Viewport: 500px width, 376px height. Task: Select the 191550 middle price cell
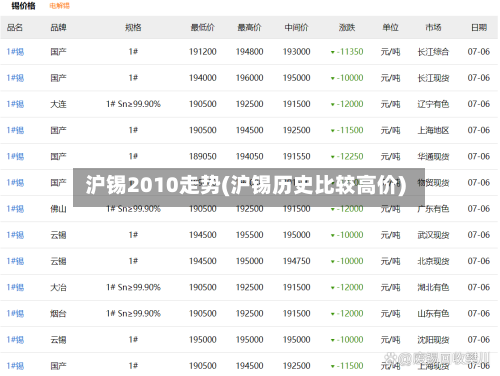click(x=296, y=156)
